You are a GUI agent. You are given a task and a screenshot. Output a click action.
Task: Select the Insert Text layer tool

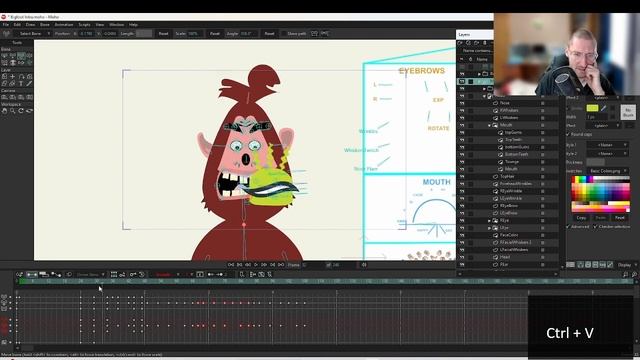(21, 84)
